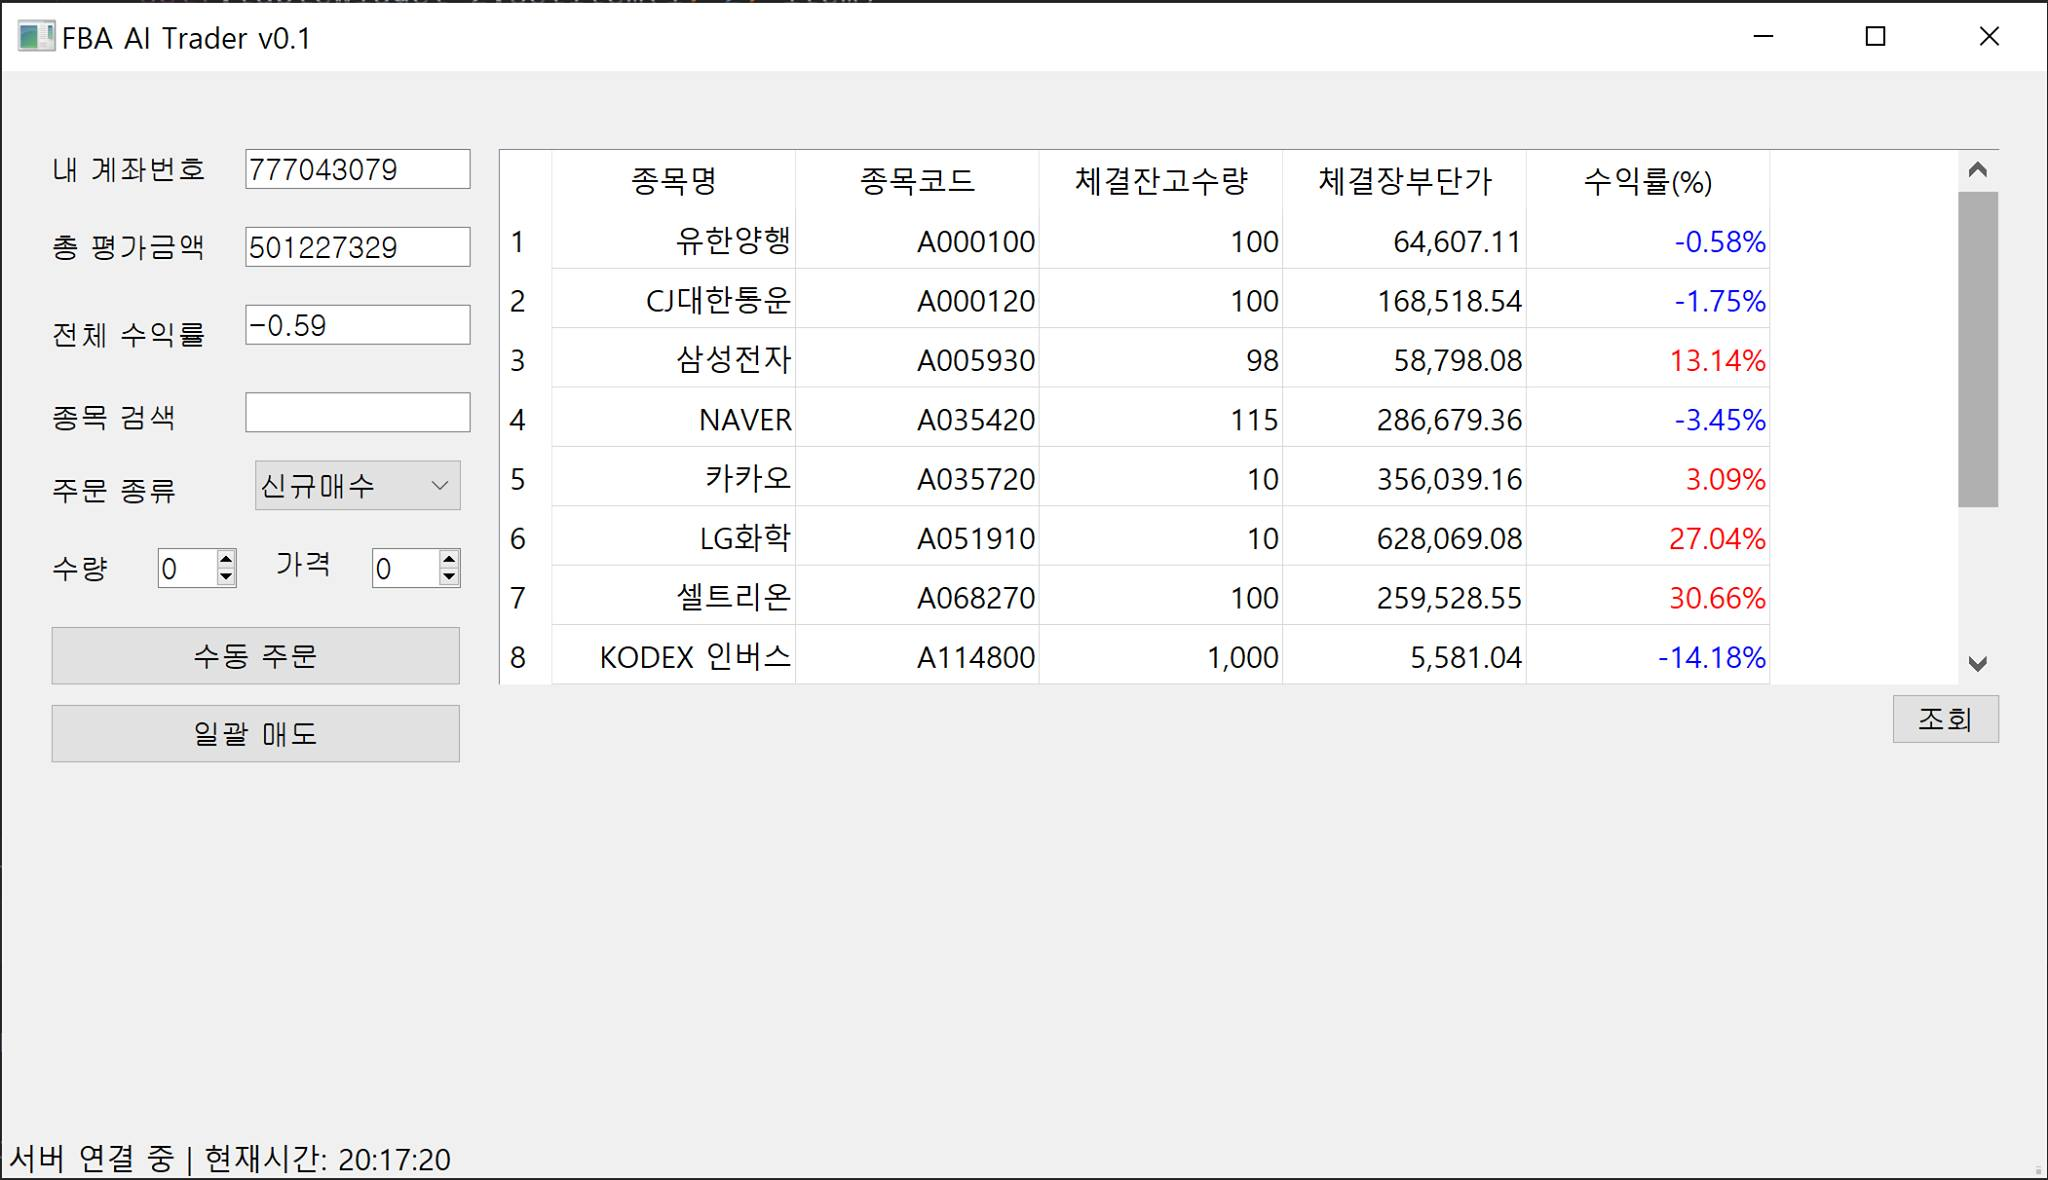2048x1180 pixels.
Task: Click stock code cell A035420
Action: coord(917,419)
